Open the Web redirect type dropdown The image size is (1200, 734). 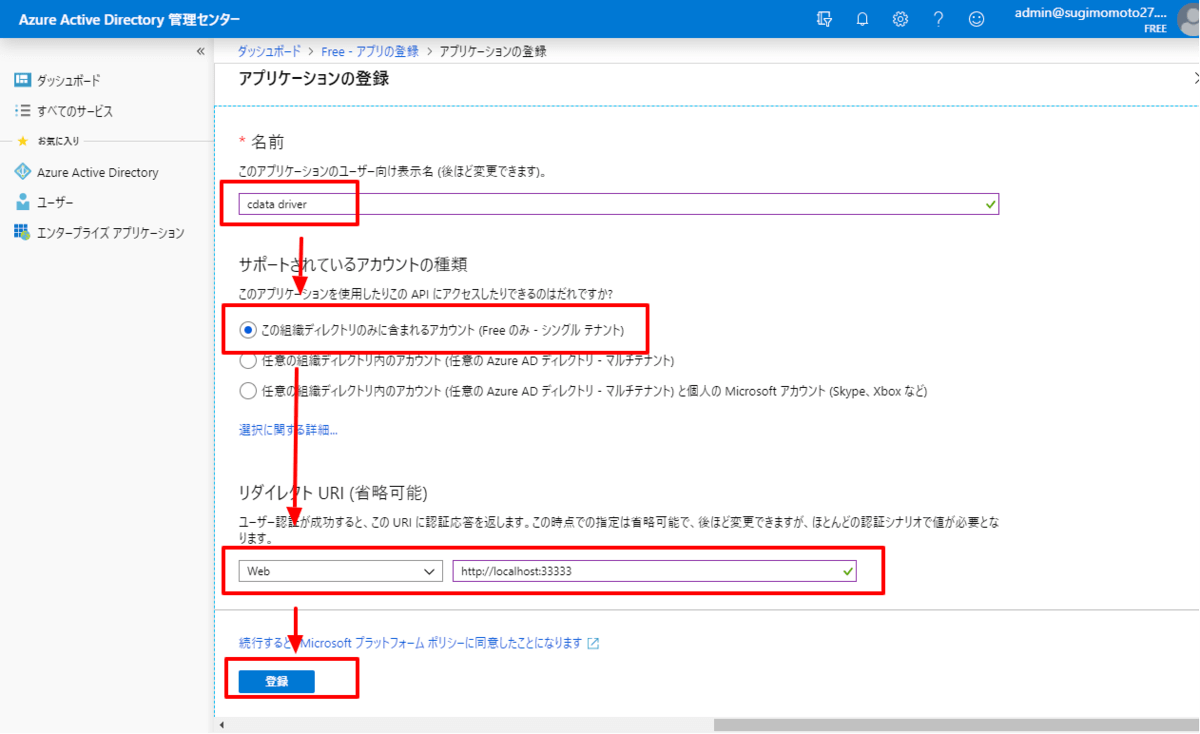click(x=340, y=571)
